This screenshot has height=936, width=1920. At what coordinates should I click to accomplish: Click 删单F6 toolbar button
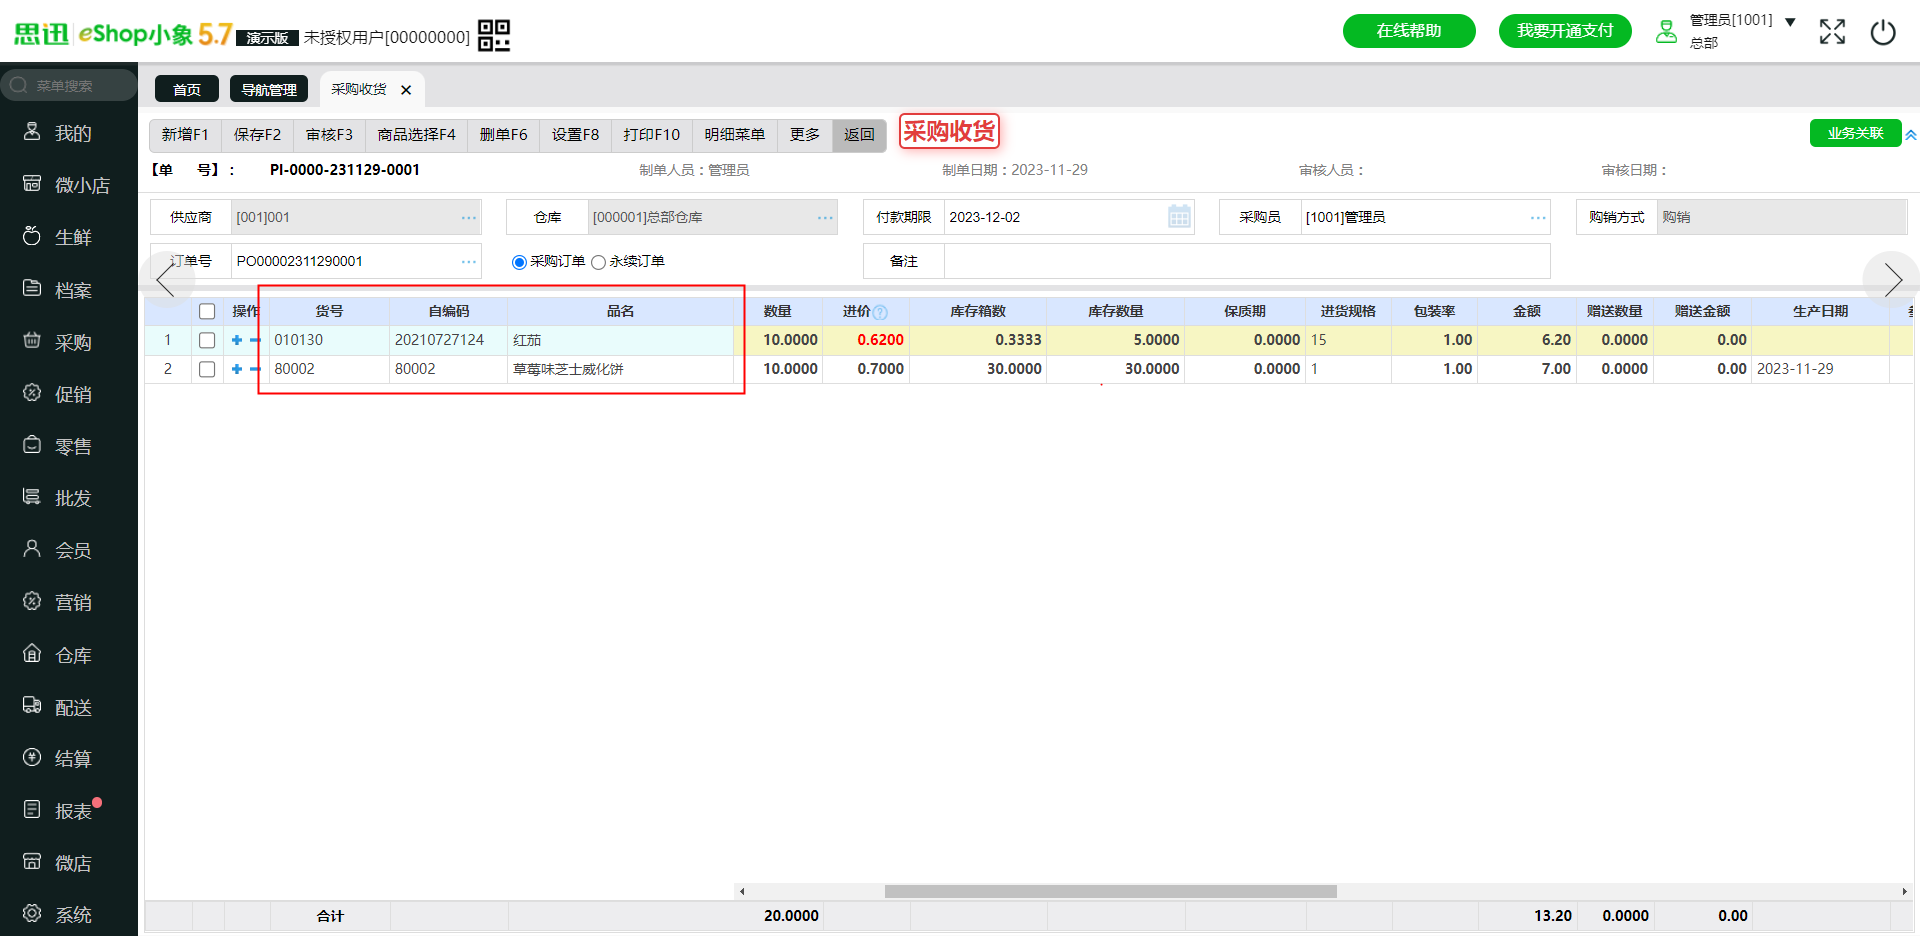[x=503, y=134]
